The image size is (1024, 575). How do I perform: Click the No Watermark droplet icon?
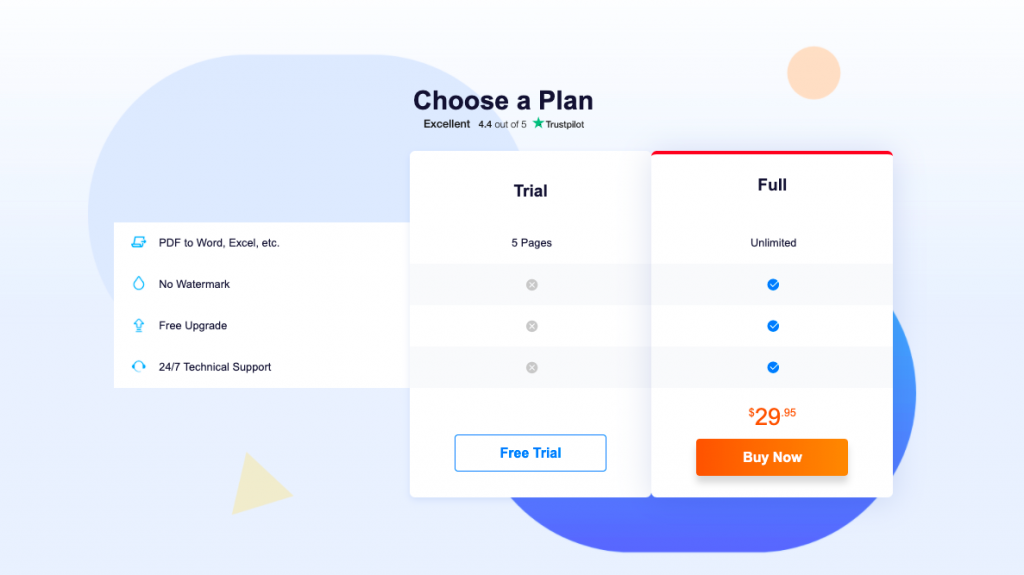coord(138,284)
